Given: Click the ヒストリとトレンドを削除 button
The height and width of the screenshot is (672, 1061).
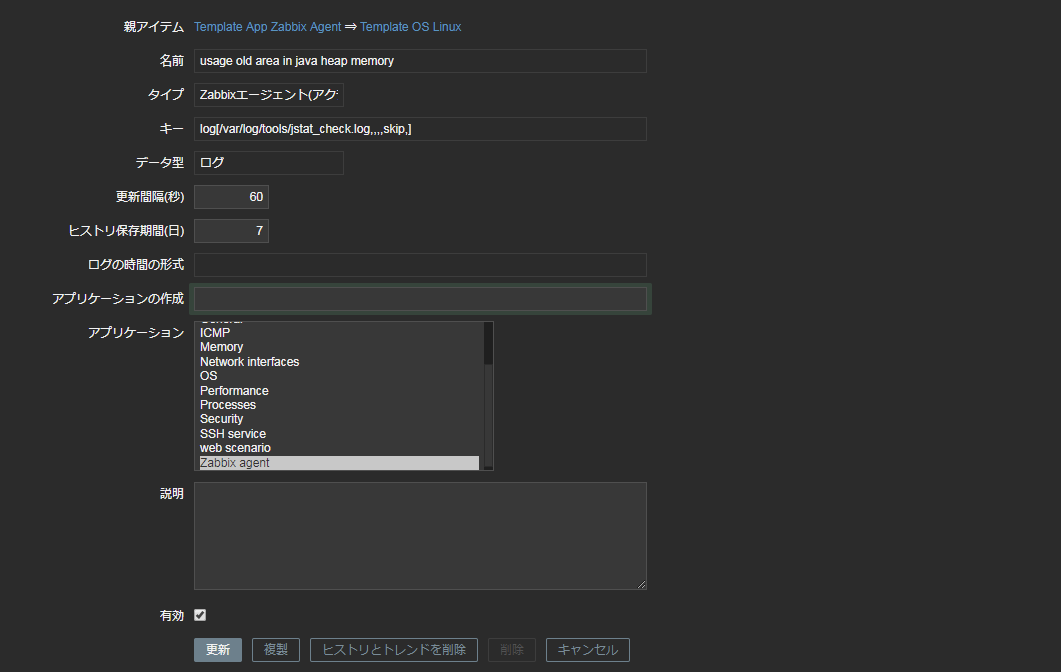Looking at the screenshot, I should click(393, 649).
